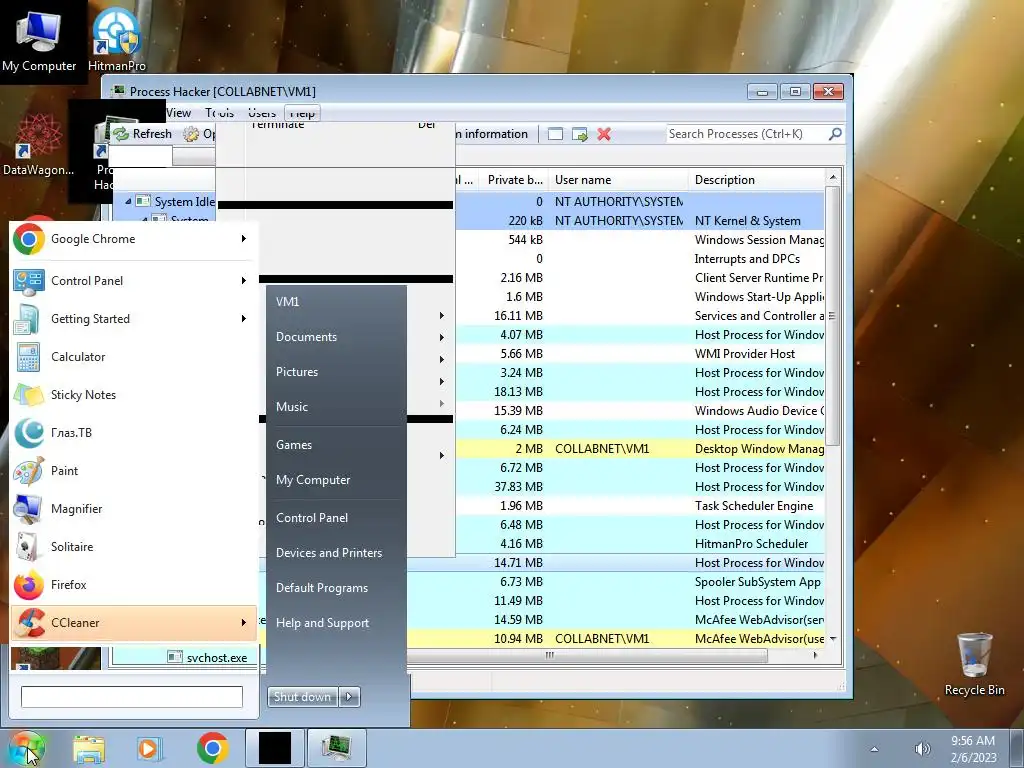Open the arrow menu next to Shut down

coord(349,697)
